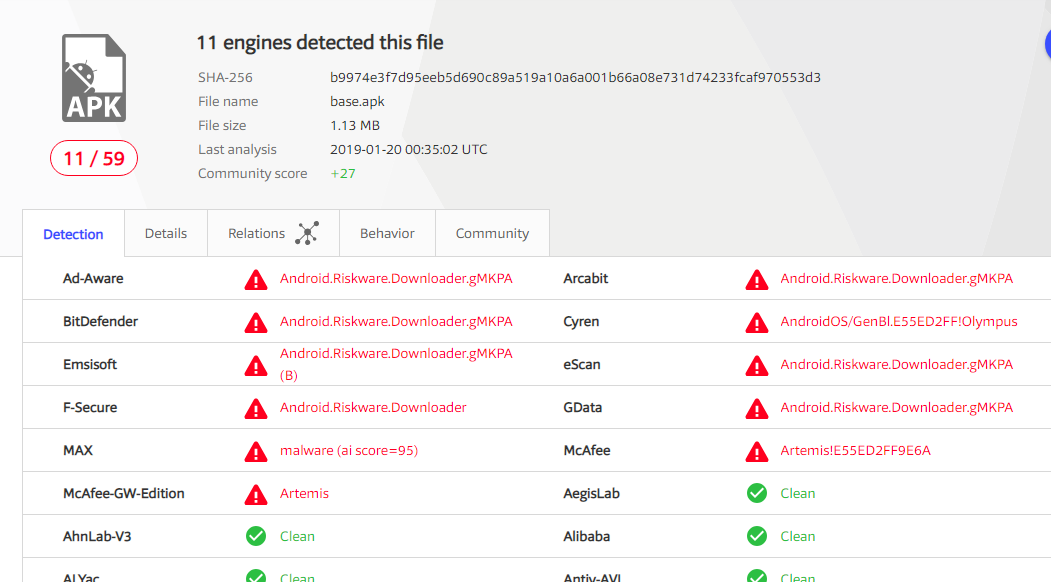The height and width of the screenshot is (582, 1051).
Task: Click the McAfee warning triangle icon
Action: 757,451
